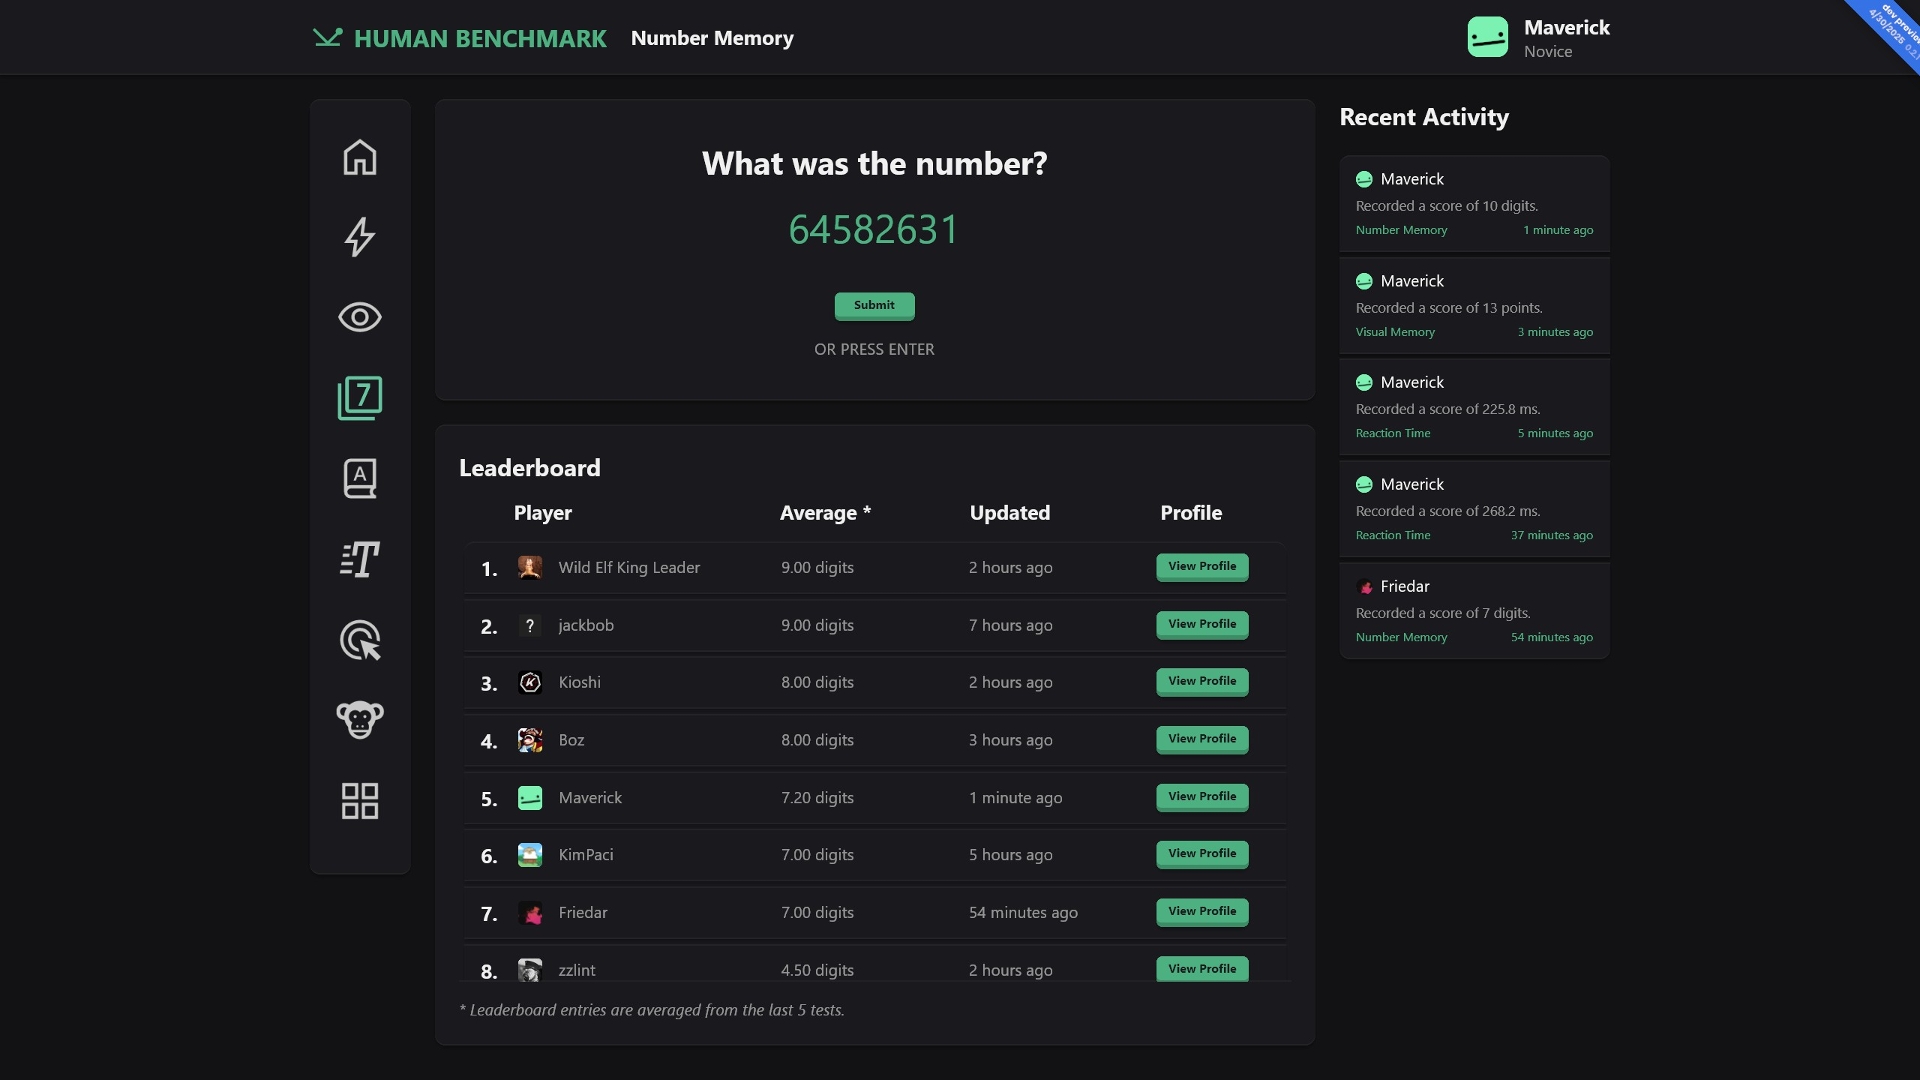
Task: Click Wild Elf King Leader's avatar
Action: 530,568
